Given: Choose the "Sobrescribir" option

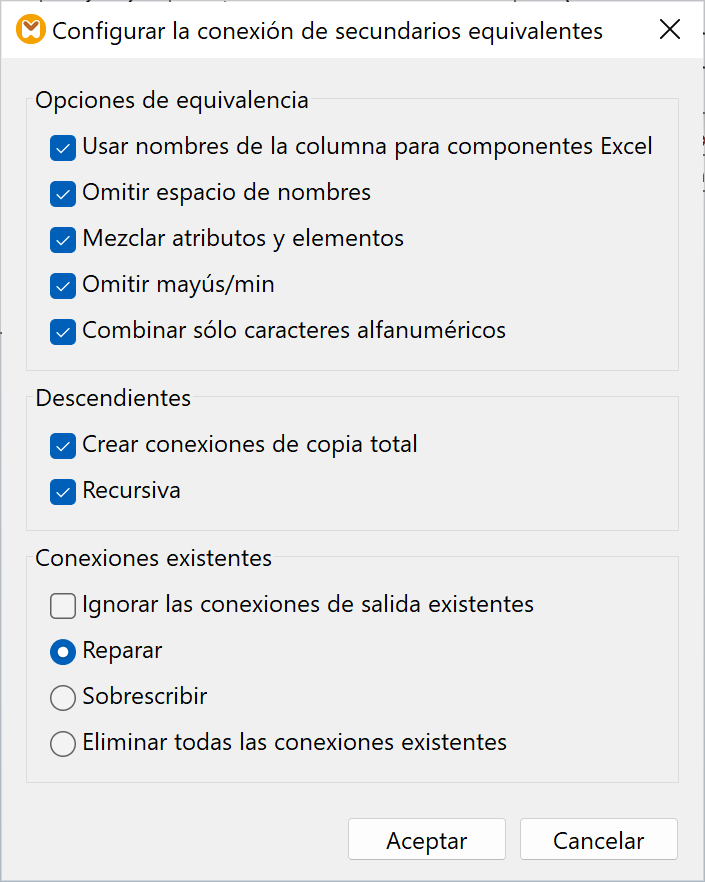Looking at the screenshot, I should tap(63, 697).
